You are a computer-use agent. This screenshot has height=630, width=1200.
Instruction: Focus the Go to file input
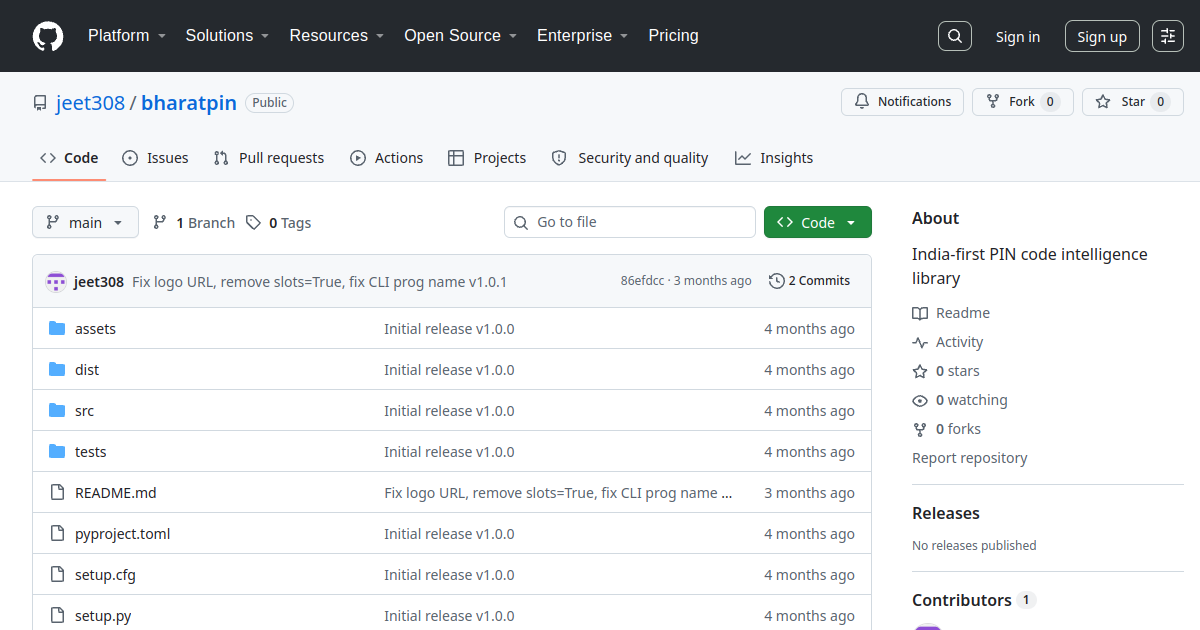coord(630,222)
